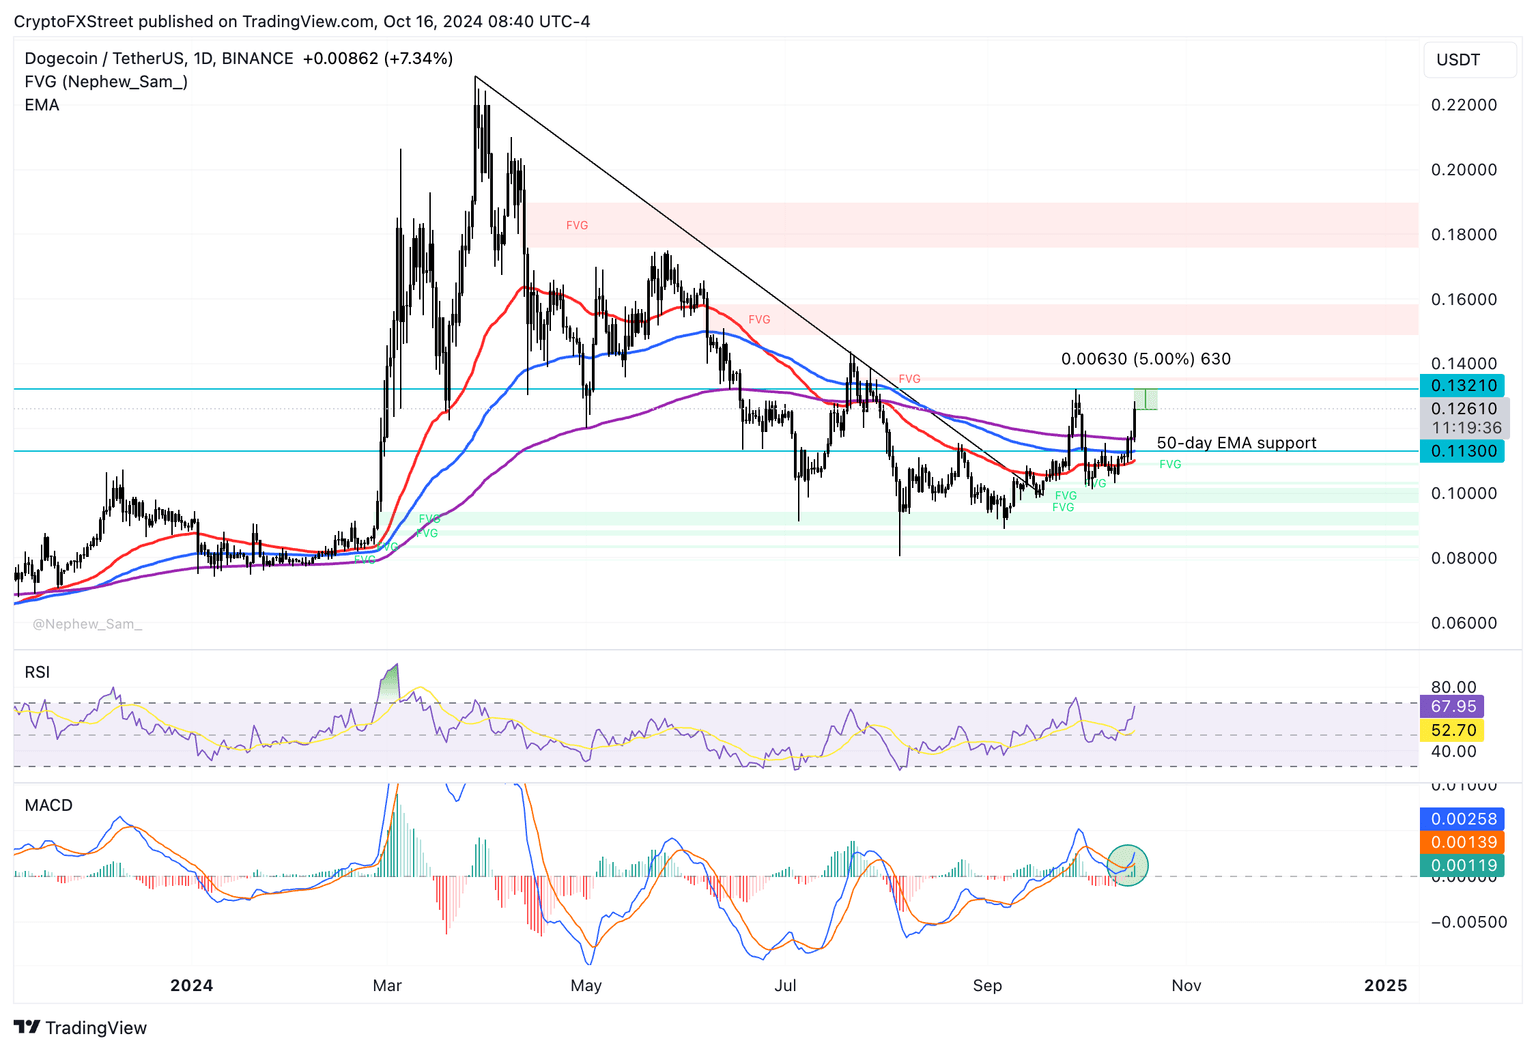Click the green circle highlight on the MACD

pos(1128,865)
